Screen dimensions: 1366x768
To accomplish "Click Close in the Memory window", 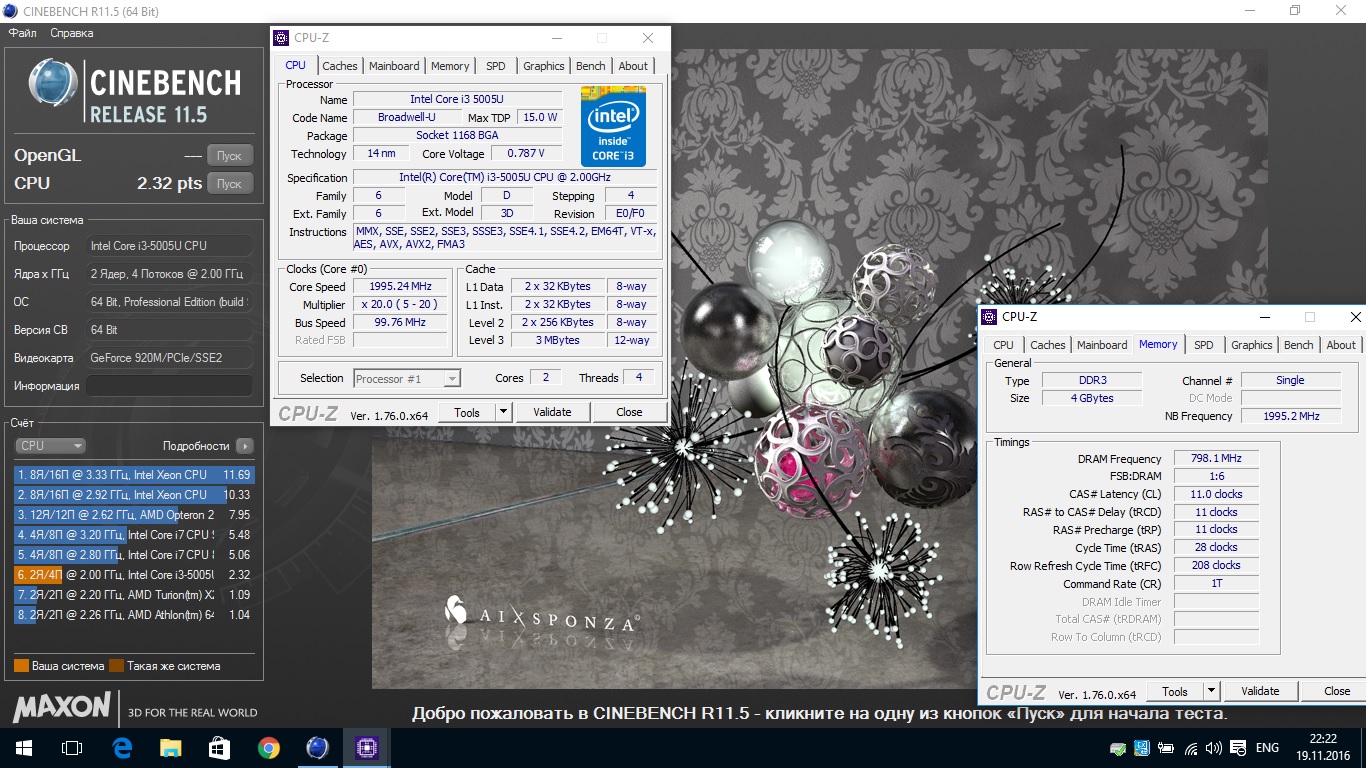I will [1337, 691].
